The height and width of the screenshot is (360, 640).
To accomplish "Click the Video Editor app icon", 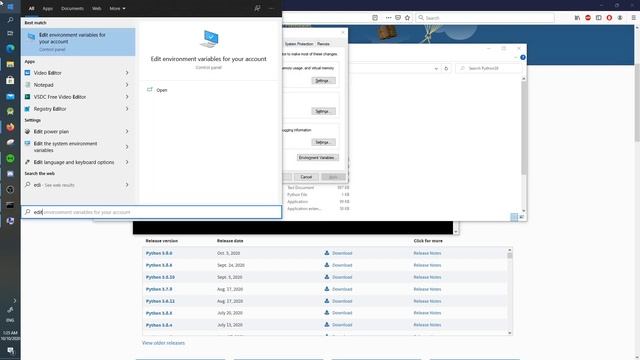I will 27,73.
